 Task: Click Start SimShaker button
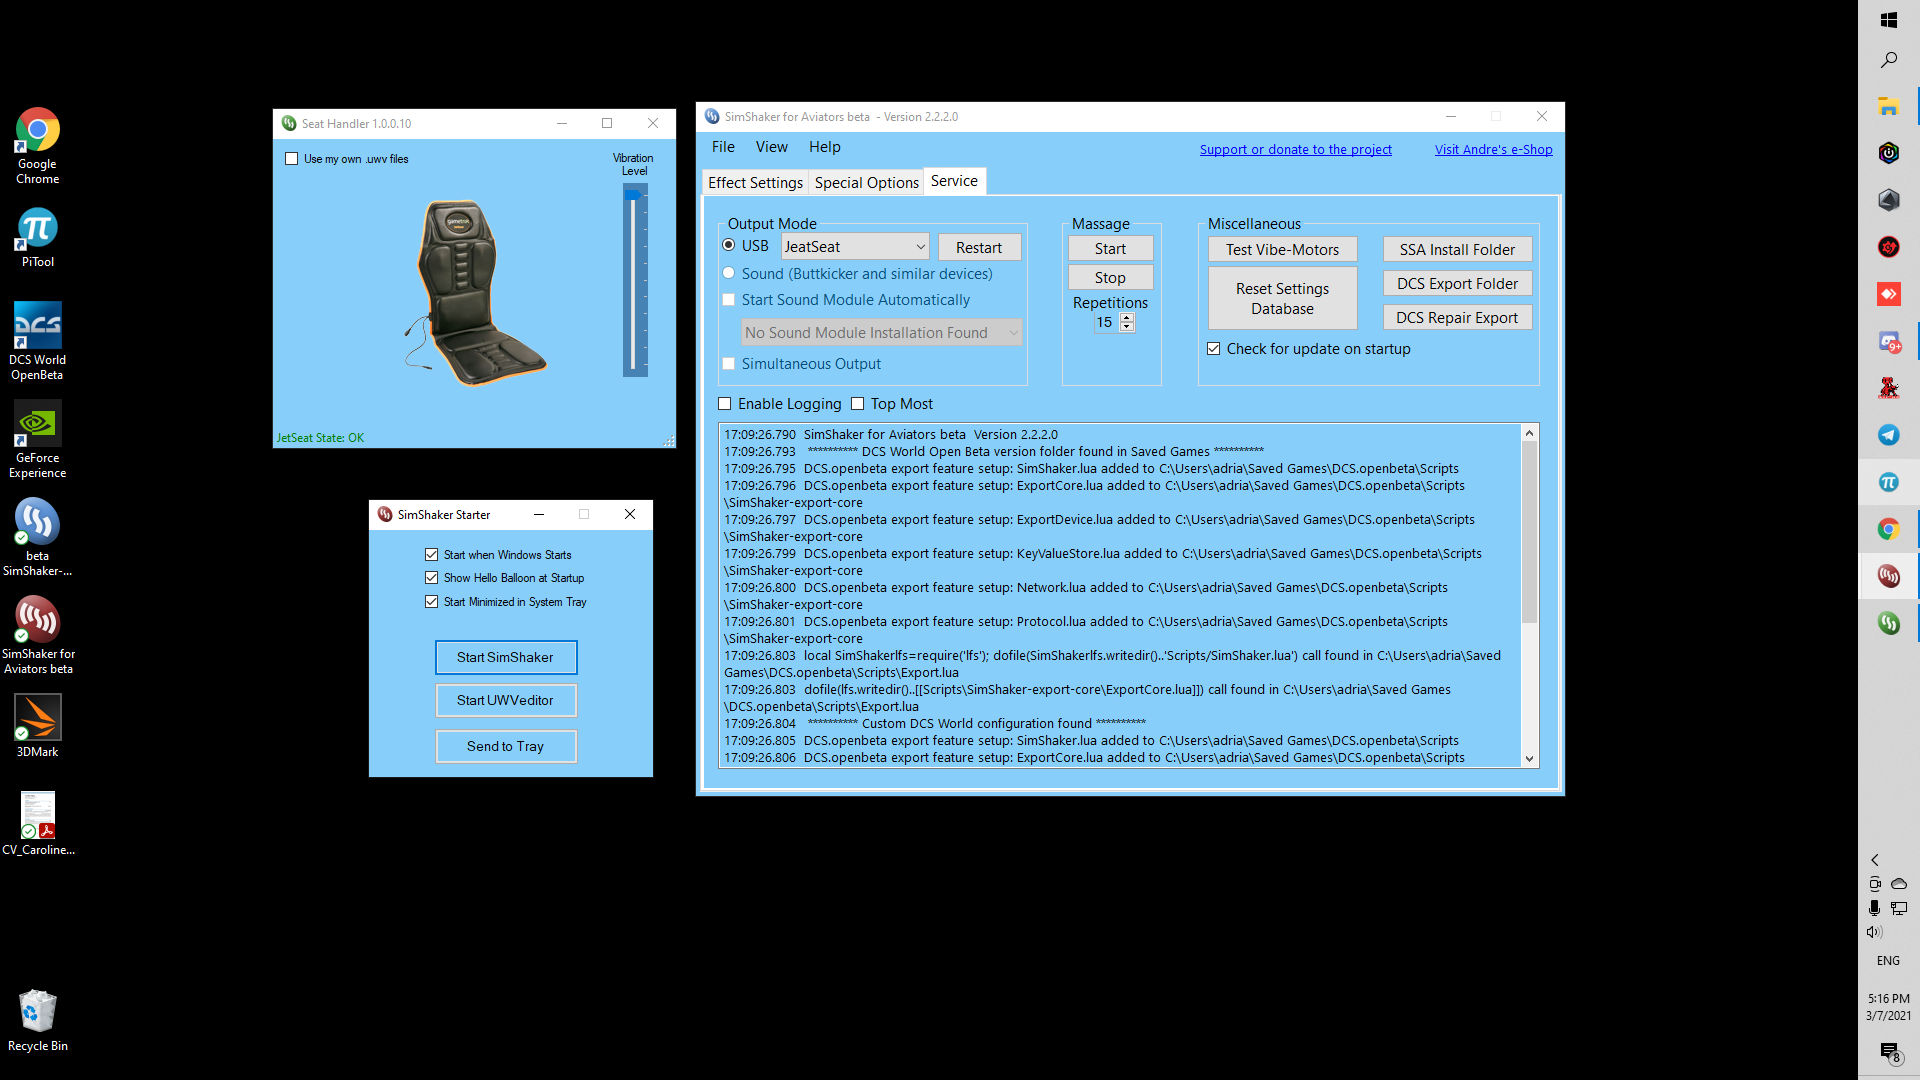pos(506,657)
